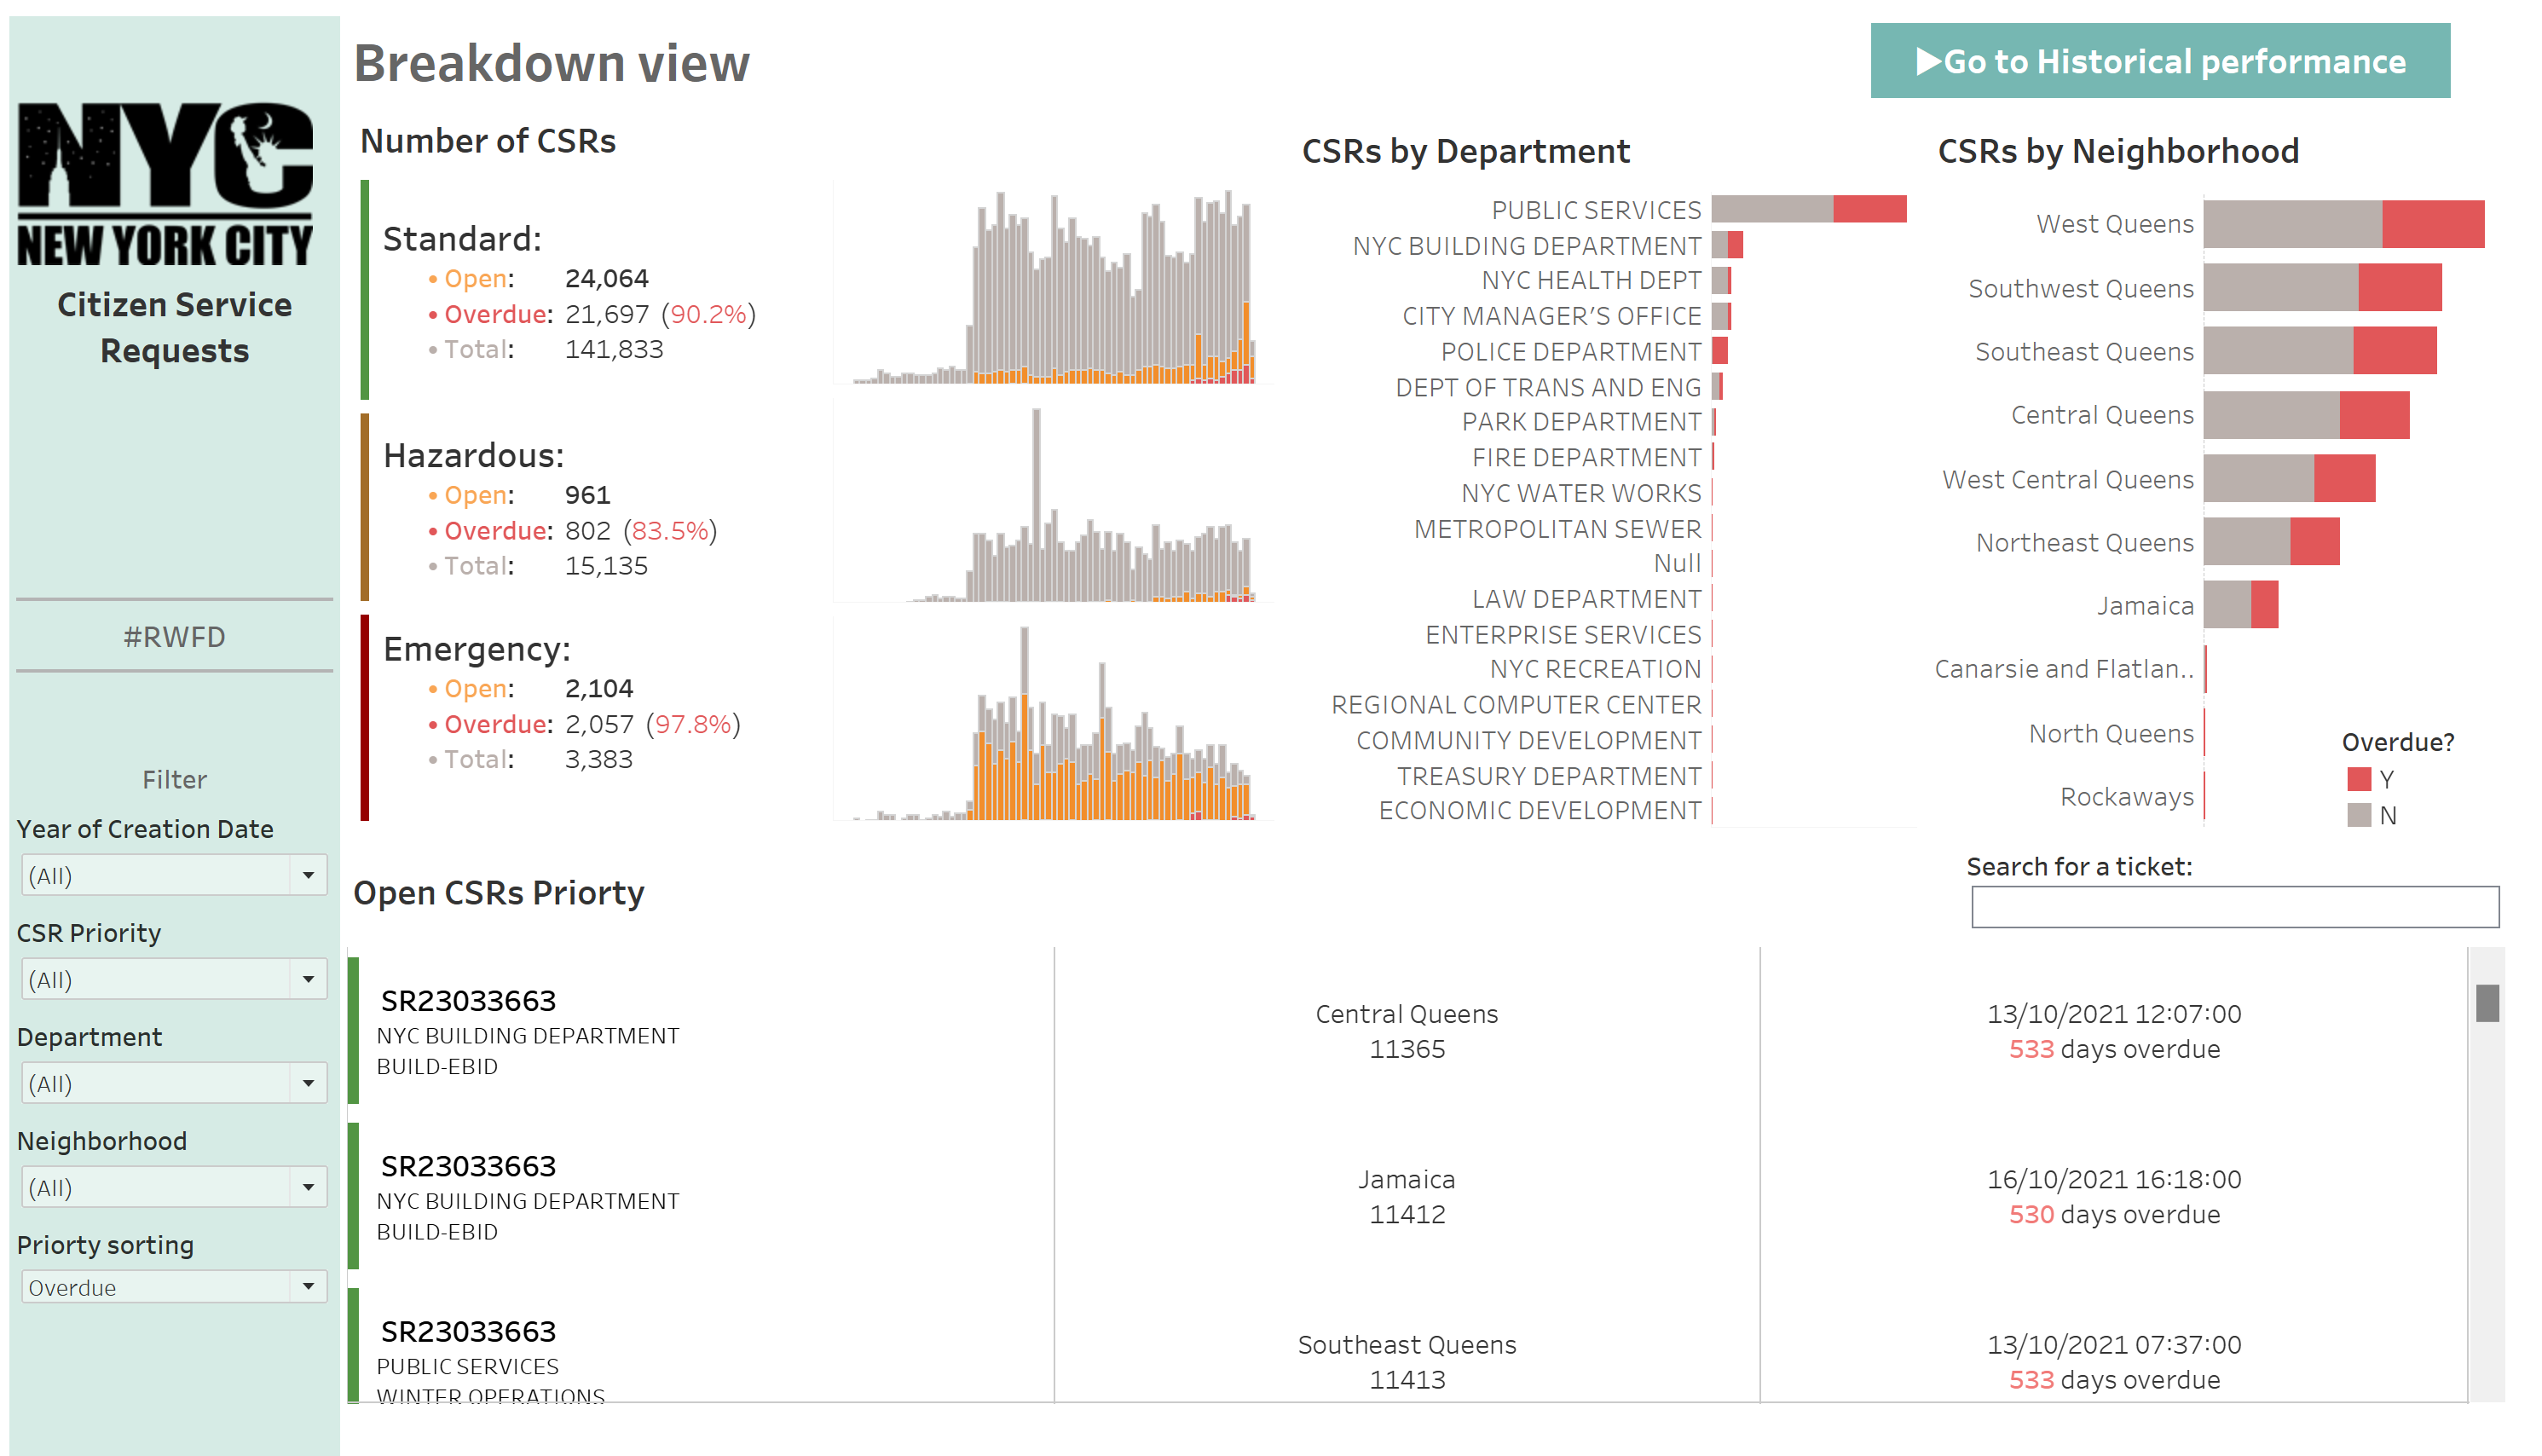Click POLICE DEPARTMENT label
Image resolution: width=2542 pixels, height=1456 pixels.
point(1570,352)
